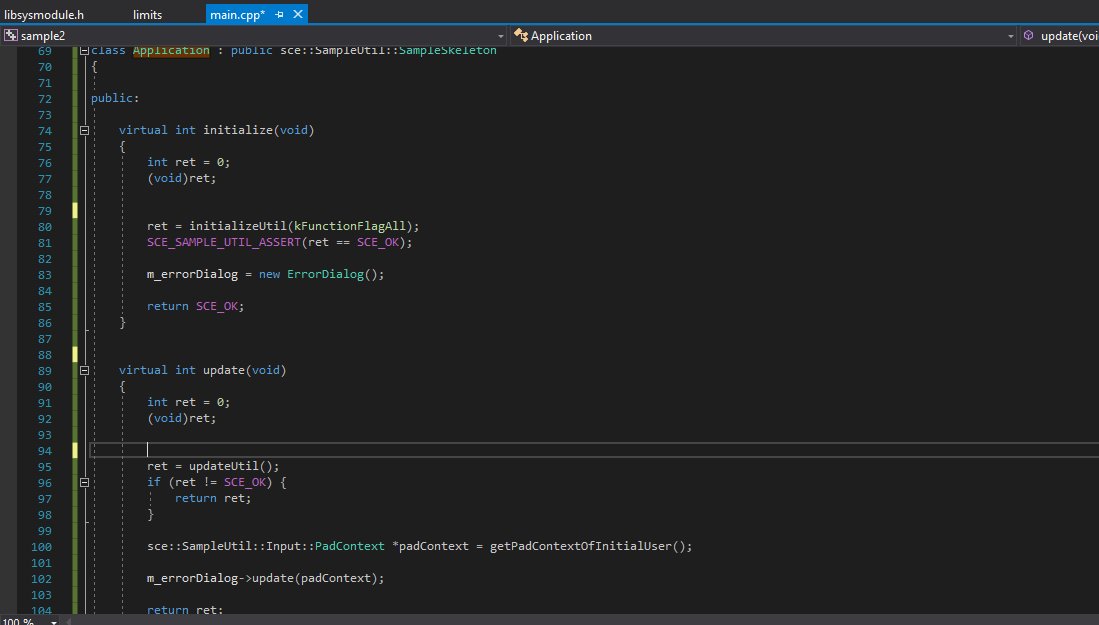Open the update(voi member dropdown
This screenshot has height=625, width=1099.
pyautogui.click(x=1069, y=36)
